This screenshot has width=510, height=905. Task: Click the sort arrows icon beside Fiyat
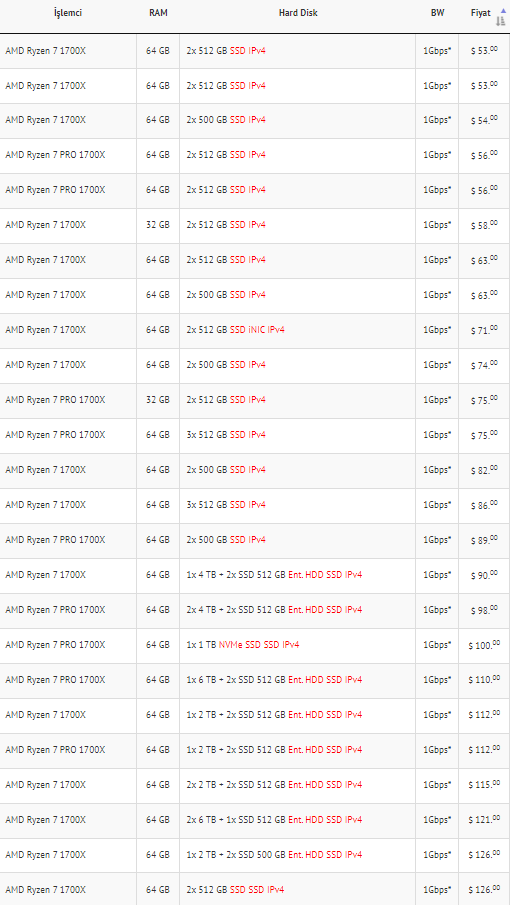click(x=501, y=18)
